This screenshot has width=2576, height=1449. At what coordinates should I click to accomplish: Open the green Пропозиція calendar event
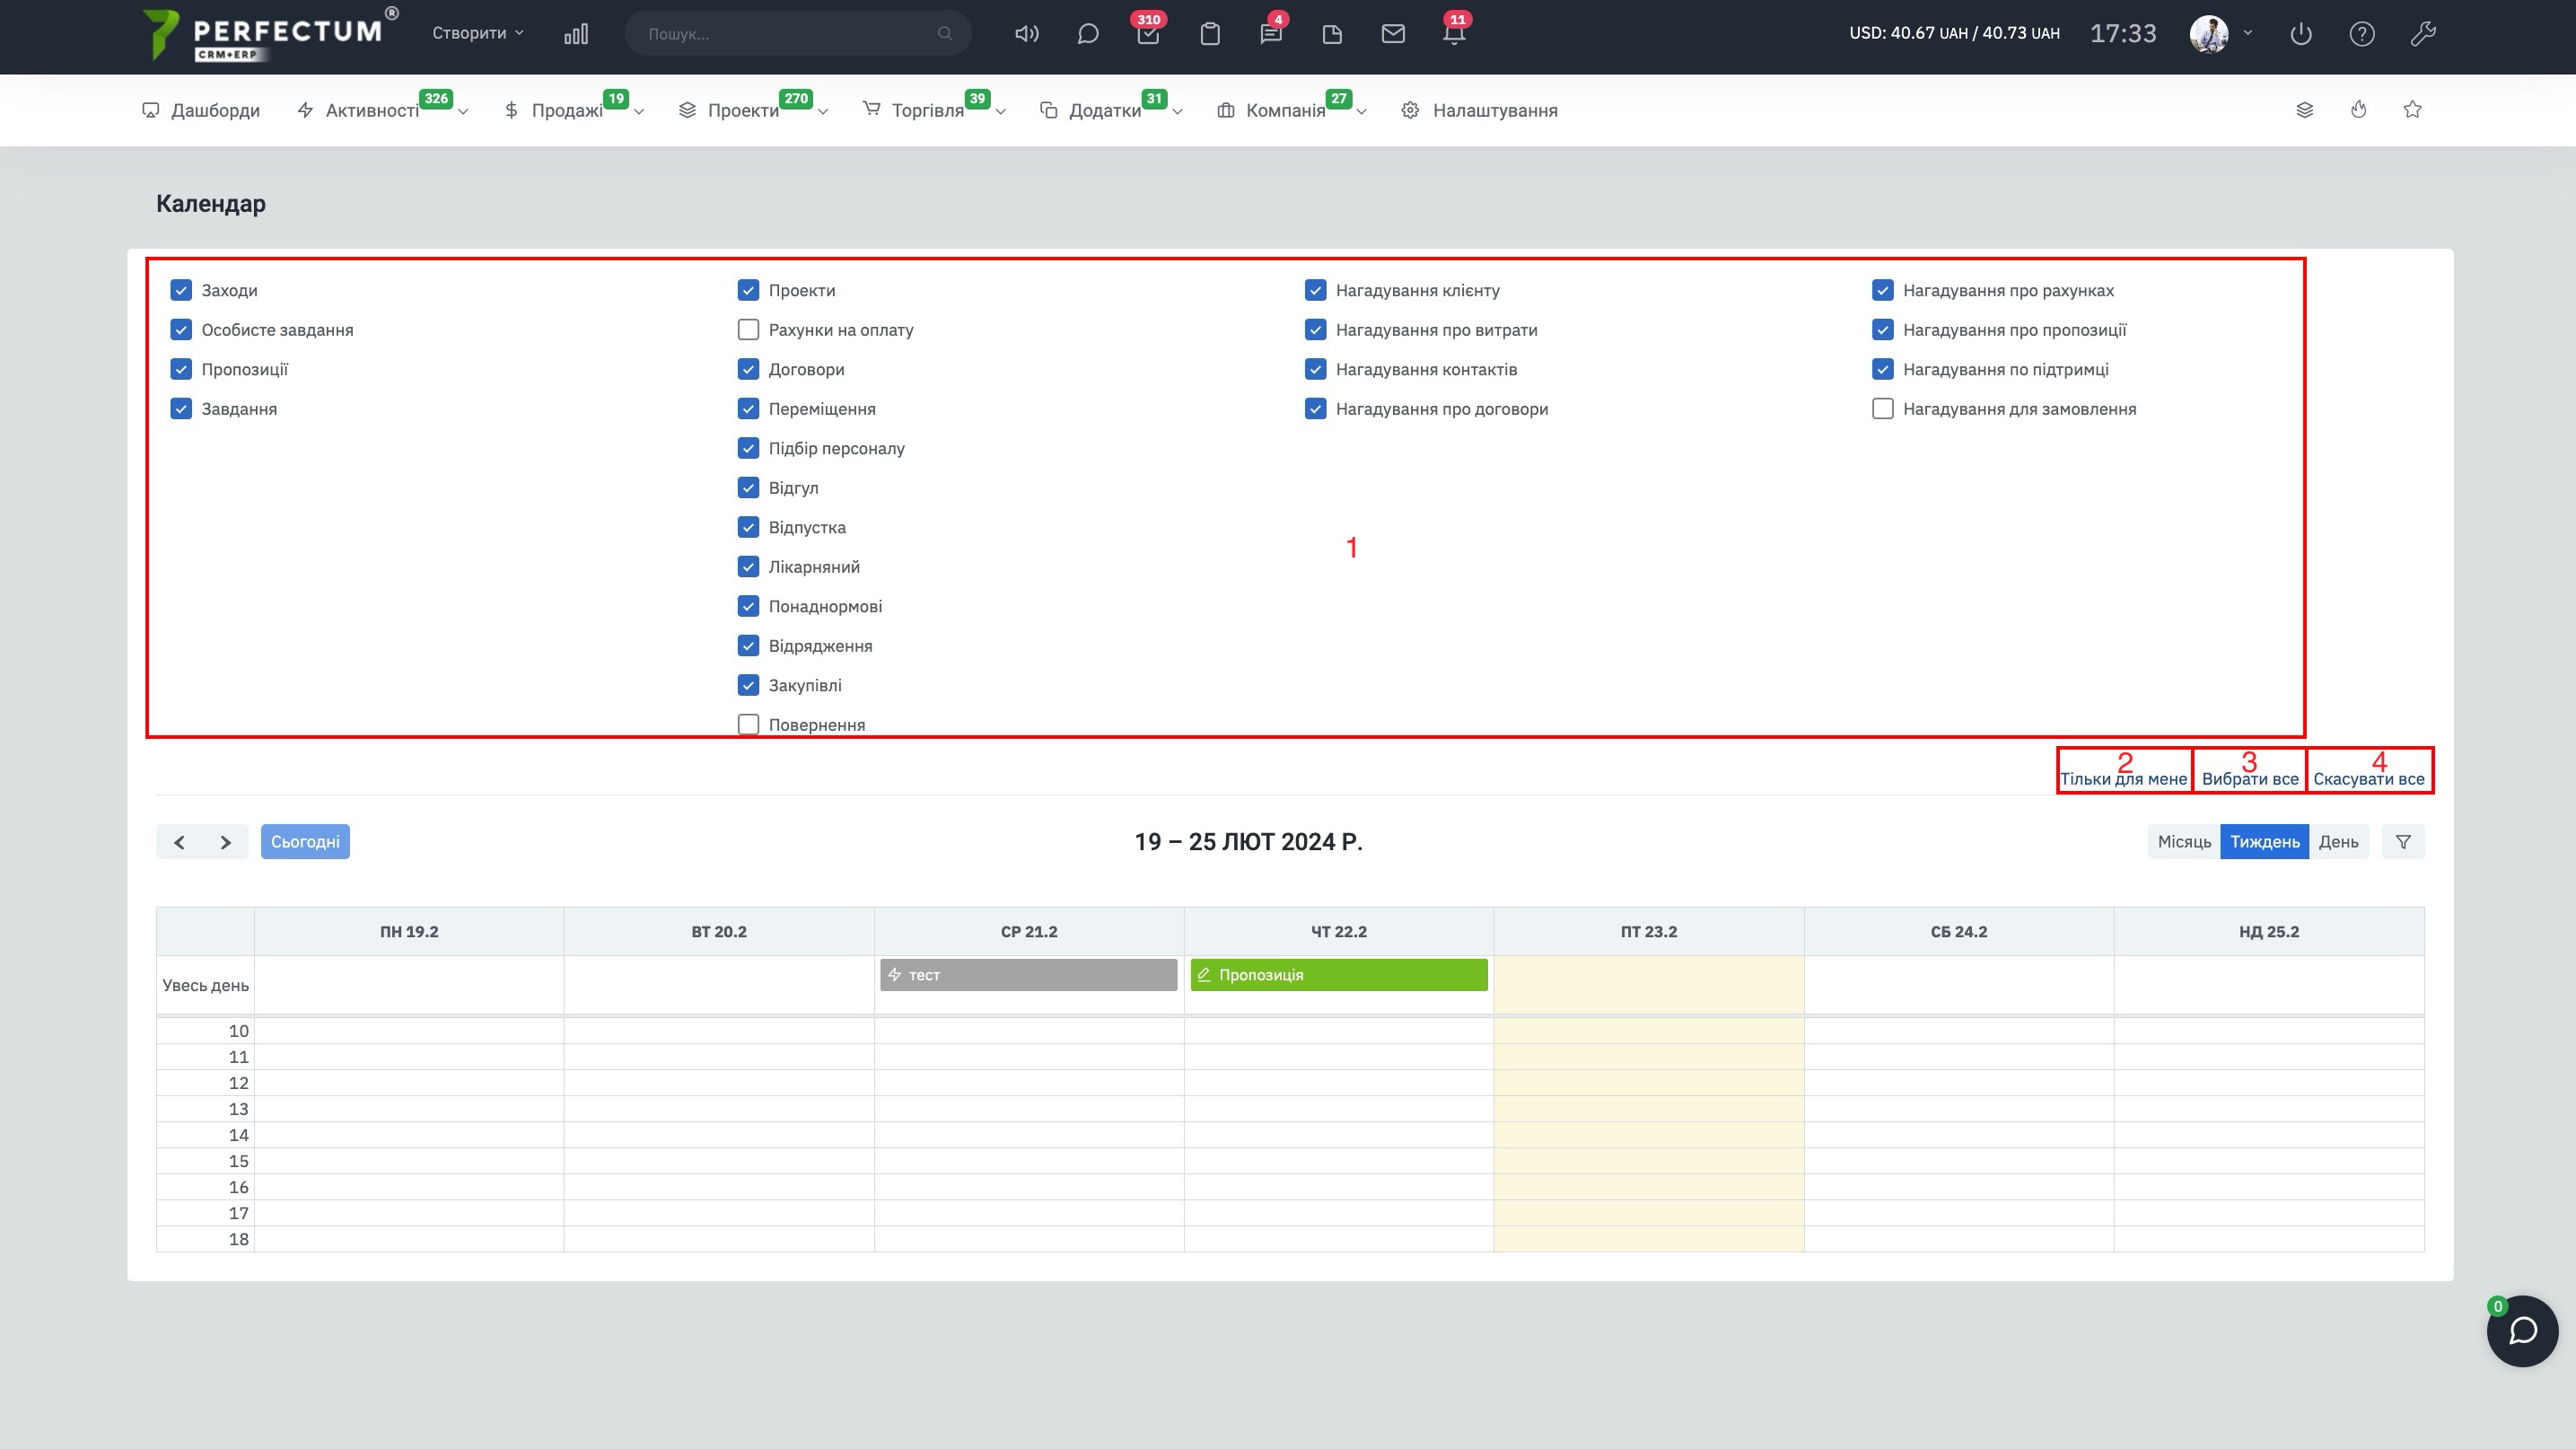coord(1338,975)
